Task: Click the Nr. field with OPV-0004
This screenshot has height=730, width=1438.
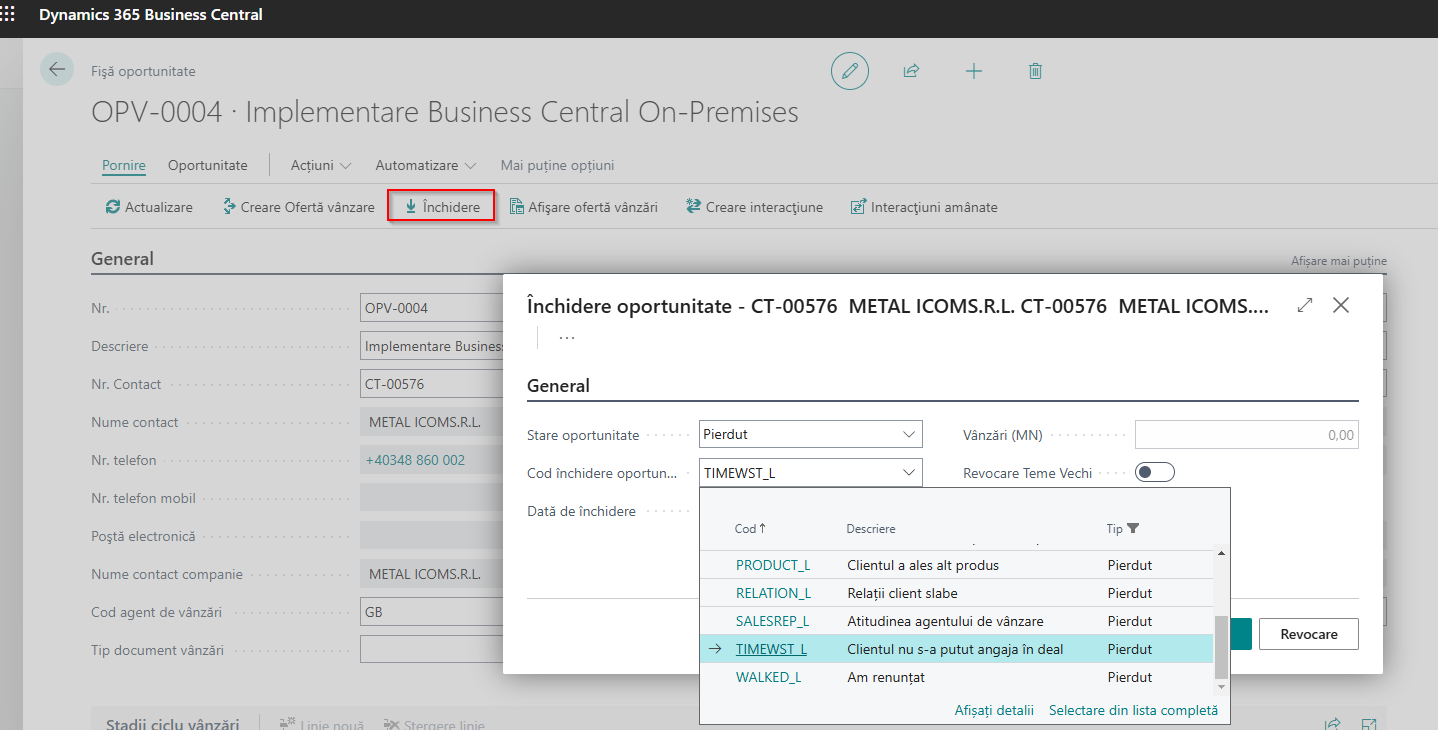Action: point(431,308)
